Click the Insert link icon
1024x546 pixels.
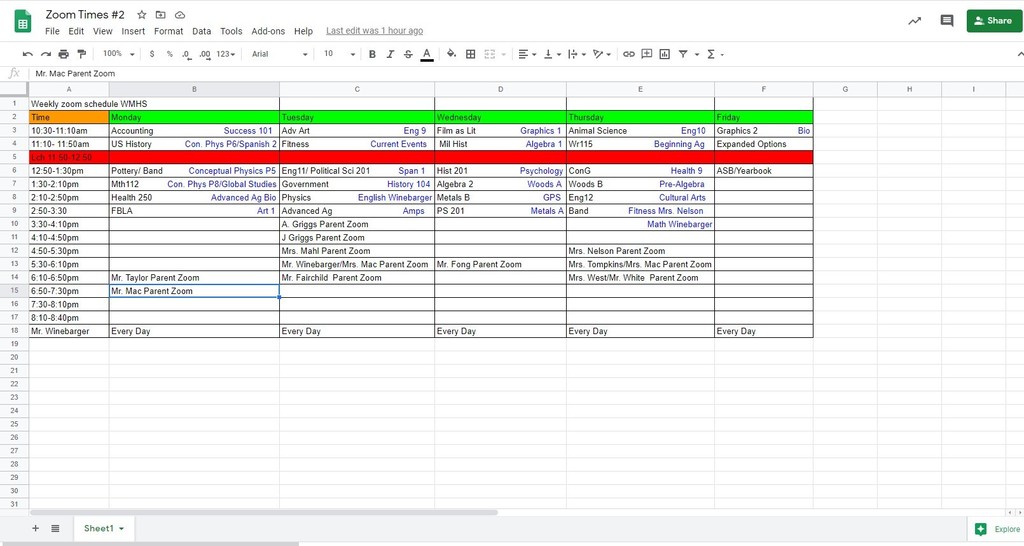point(629,54)
